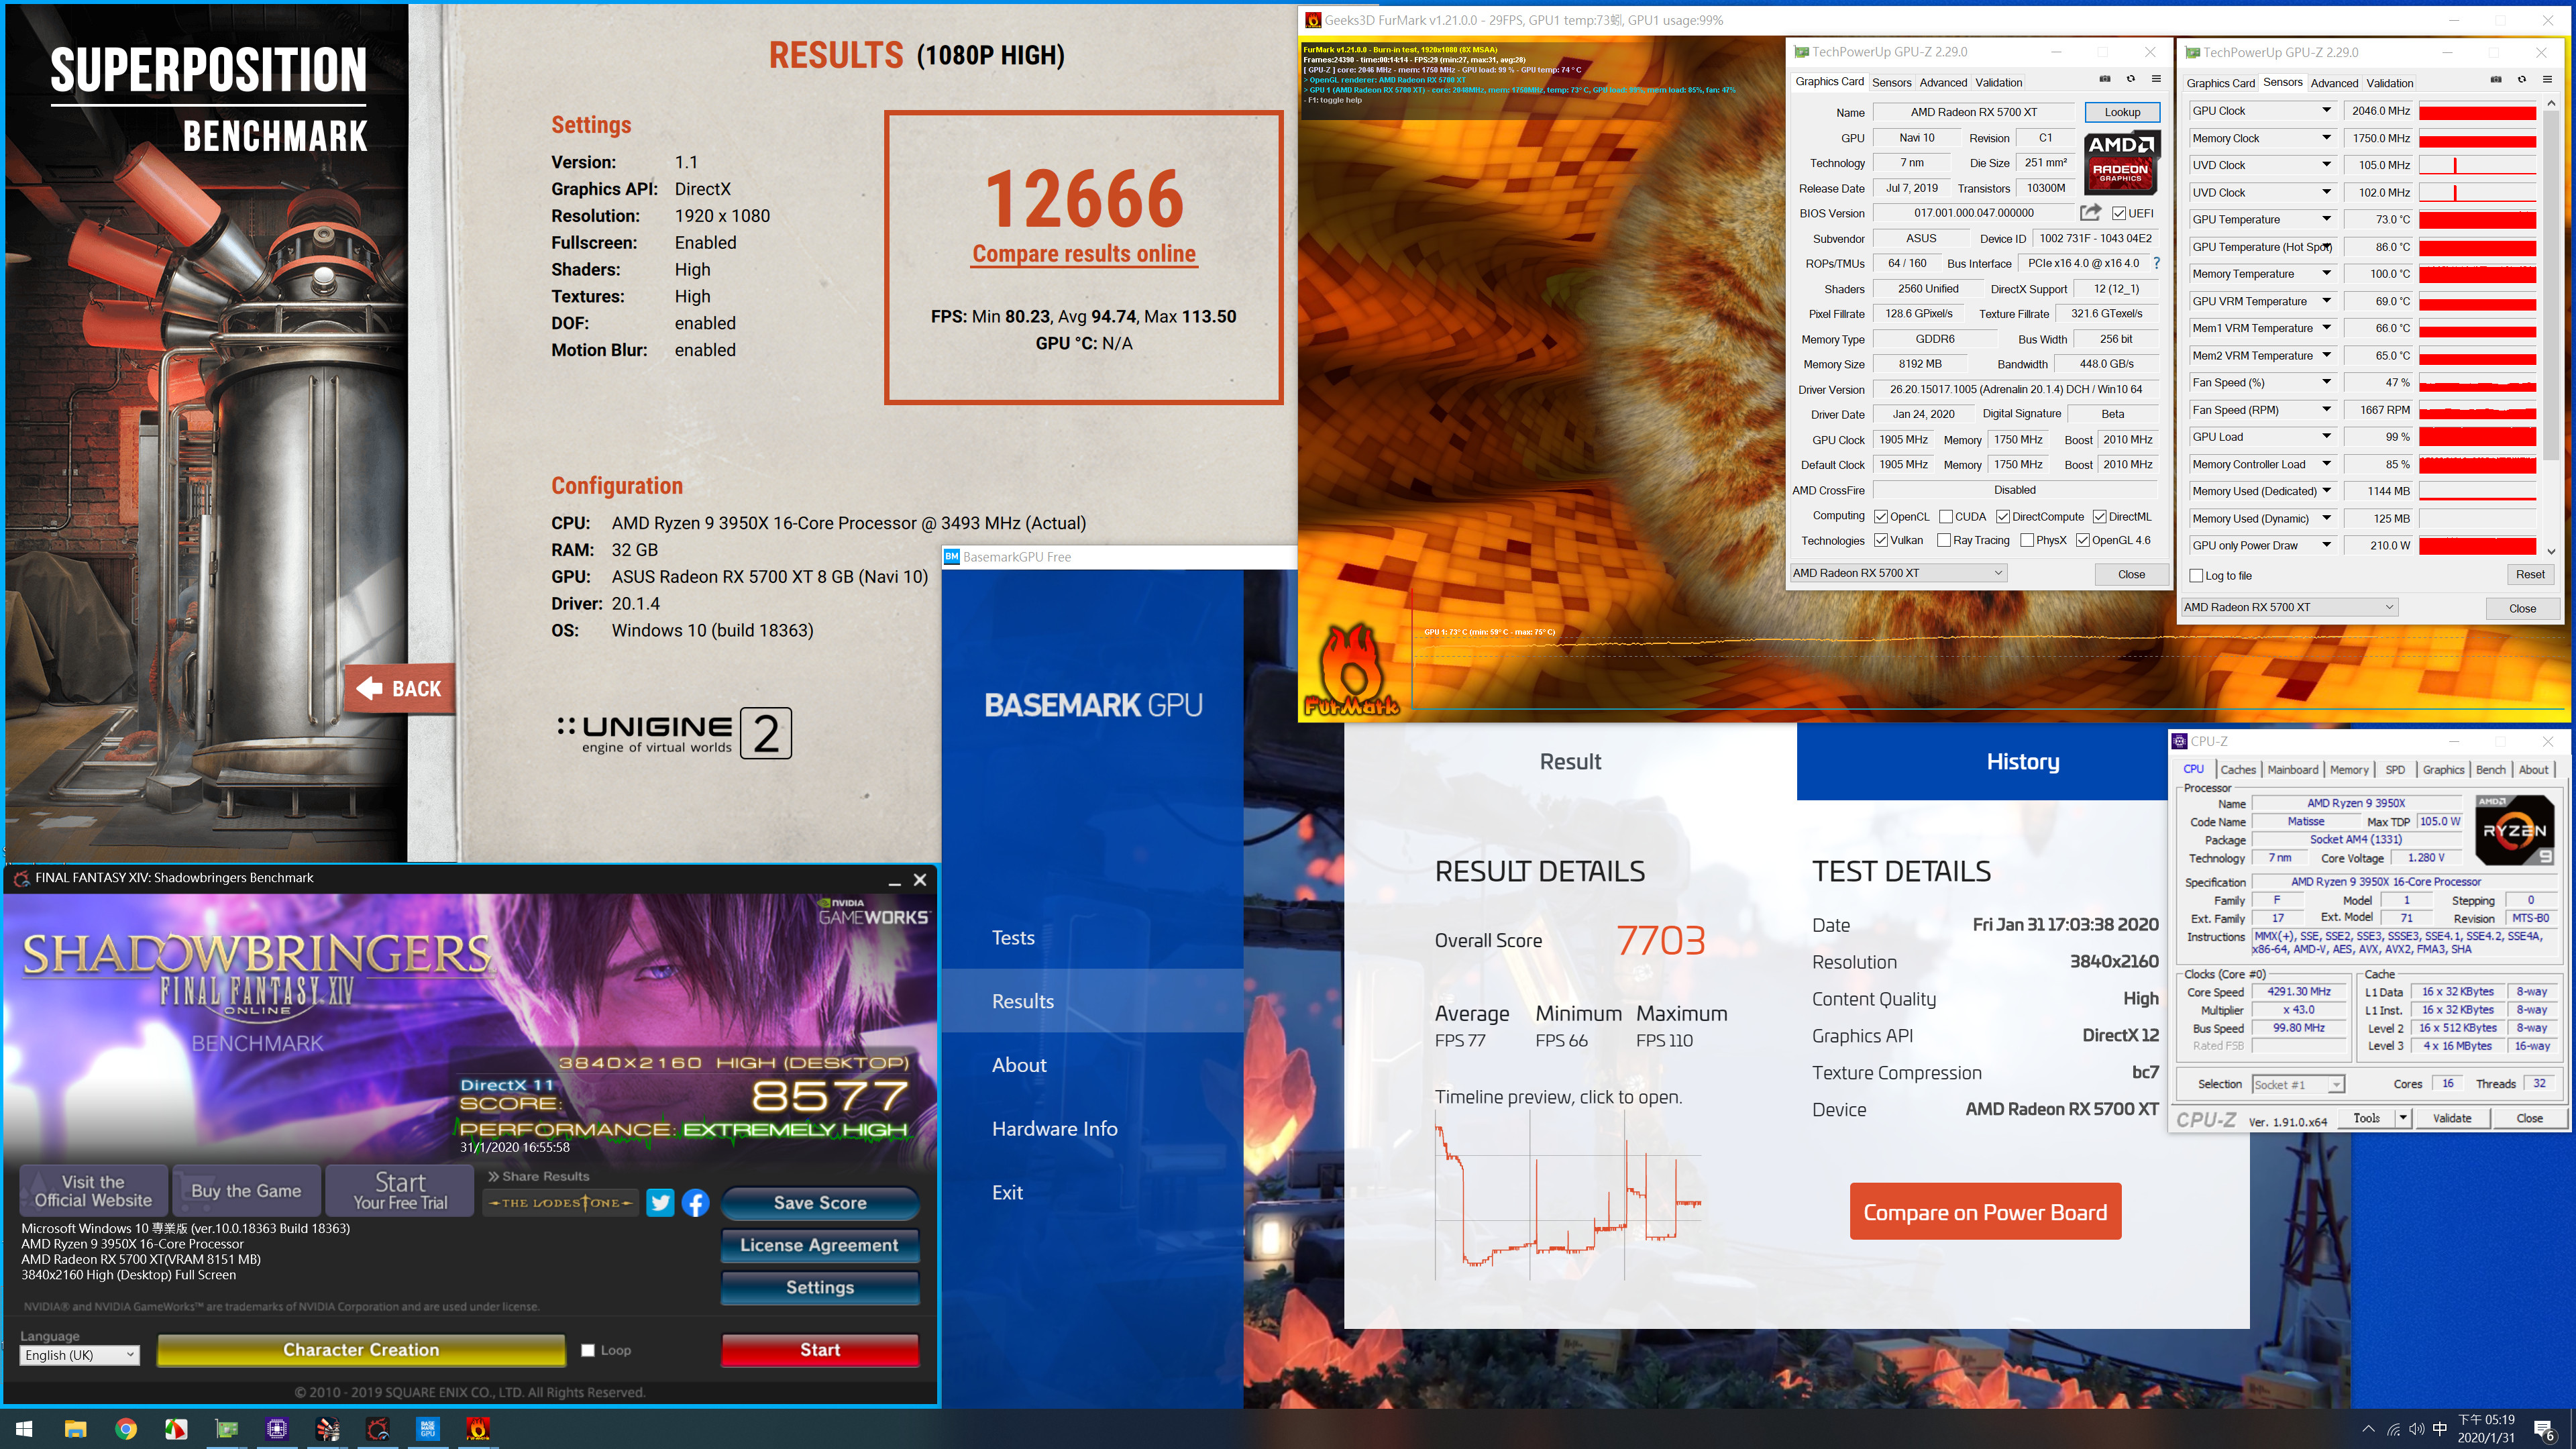Screen dimensions: 2576x1449
Task: Open the Language dropdown in FFXIV benchmark
Action: (79, 1355)
